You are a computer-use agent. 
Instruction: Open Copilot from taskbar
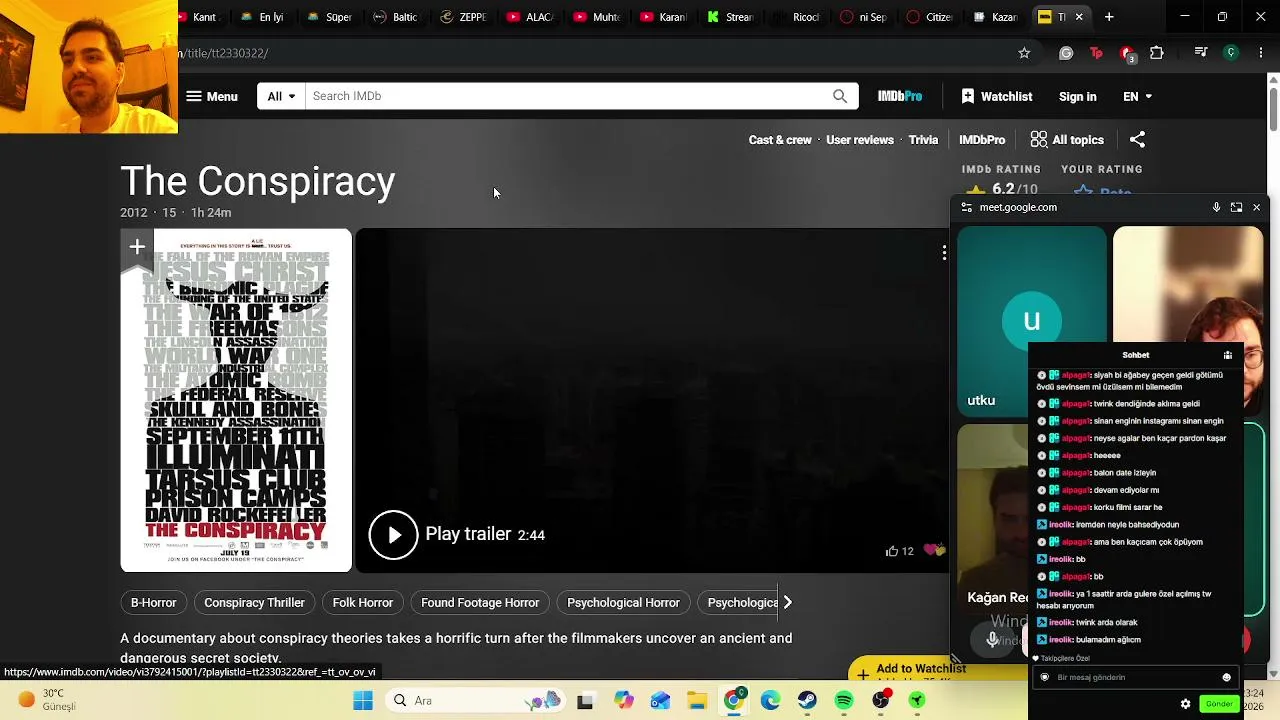coord(624,700)
